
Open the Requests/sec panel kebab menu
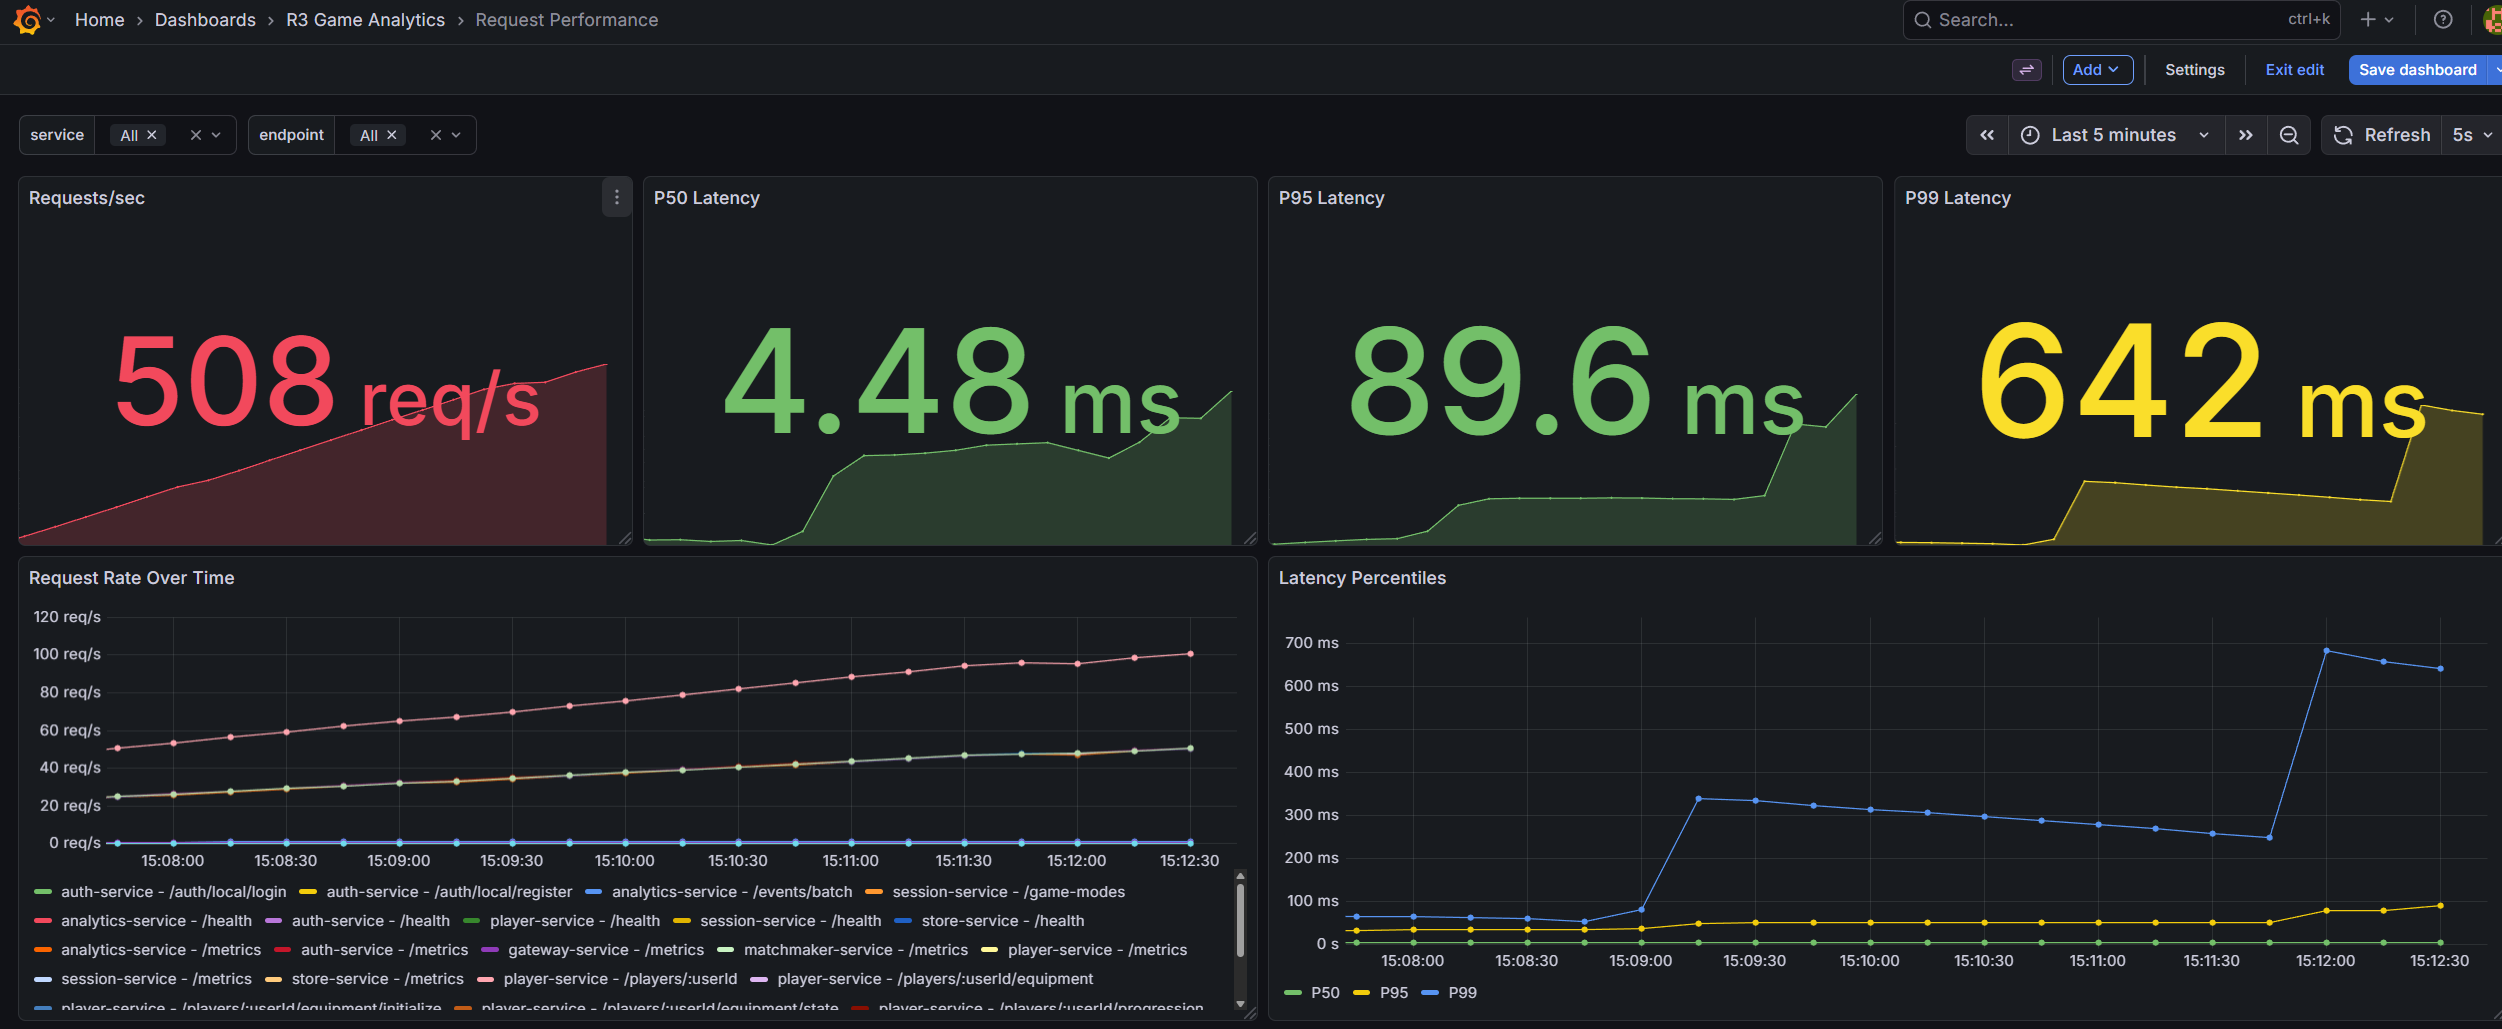[617, 198]
